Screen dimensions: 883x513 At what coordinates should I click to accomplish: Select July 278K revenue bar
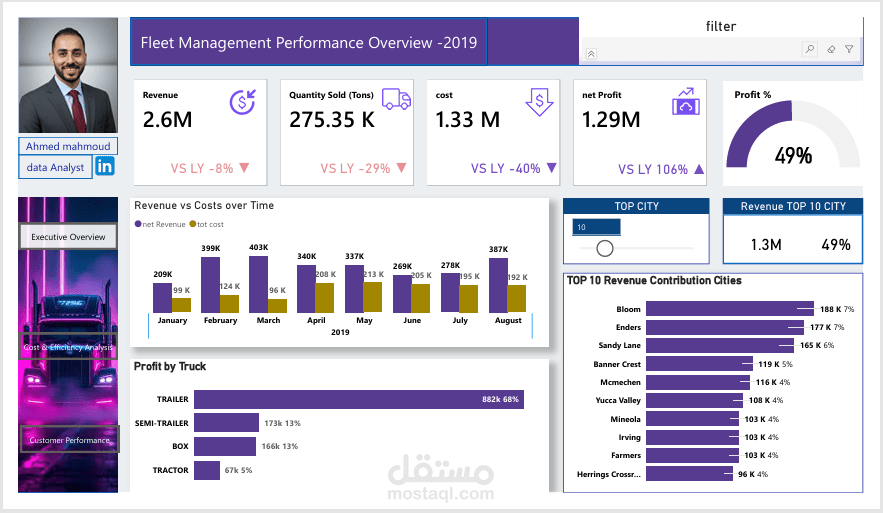click(450, 293)
